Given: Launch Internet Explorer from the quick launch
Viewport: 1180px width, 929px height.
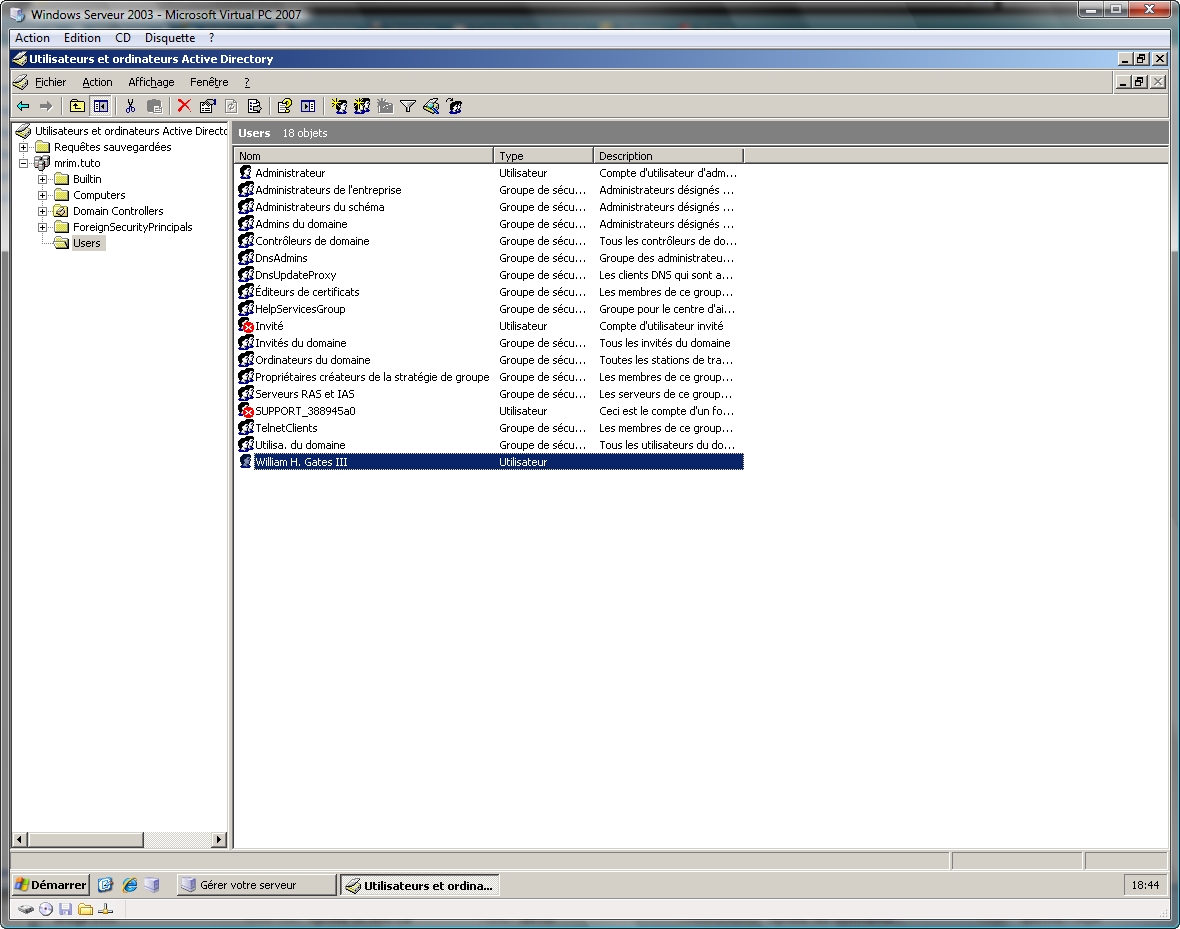Looking at the screenshot, I should 129,885.
